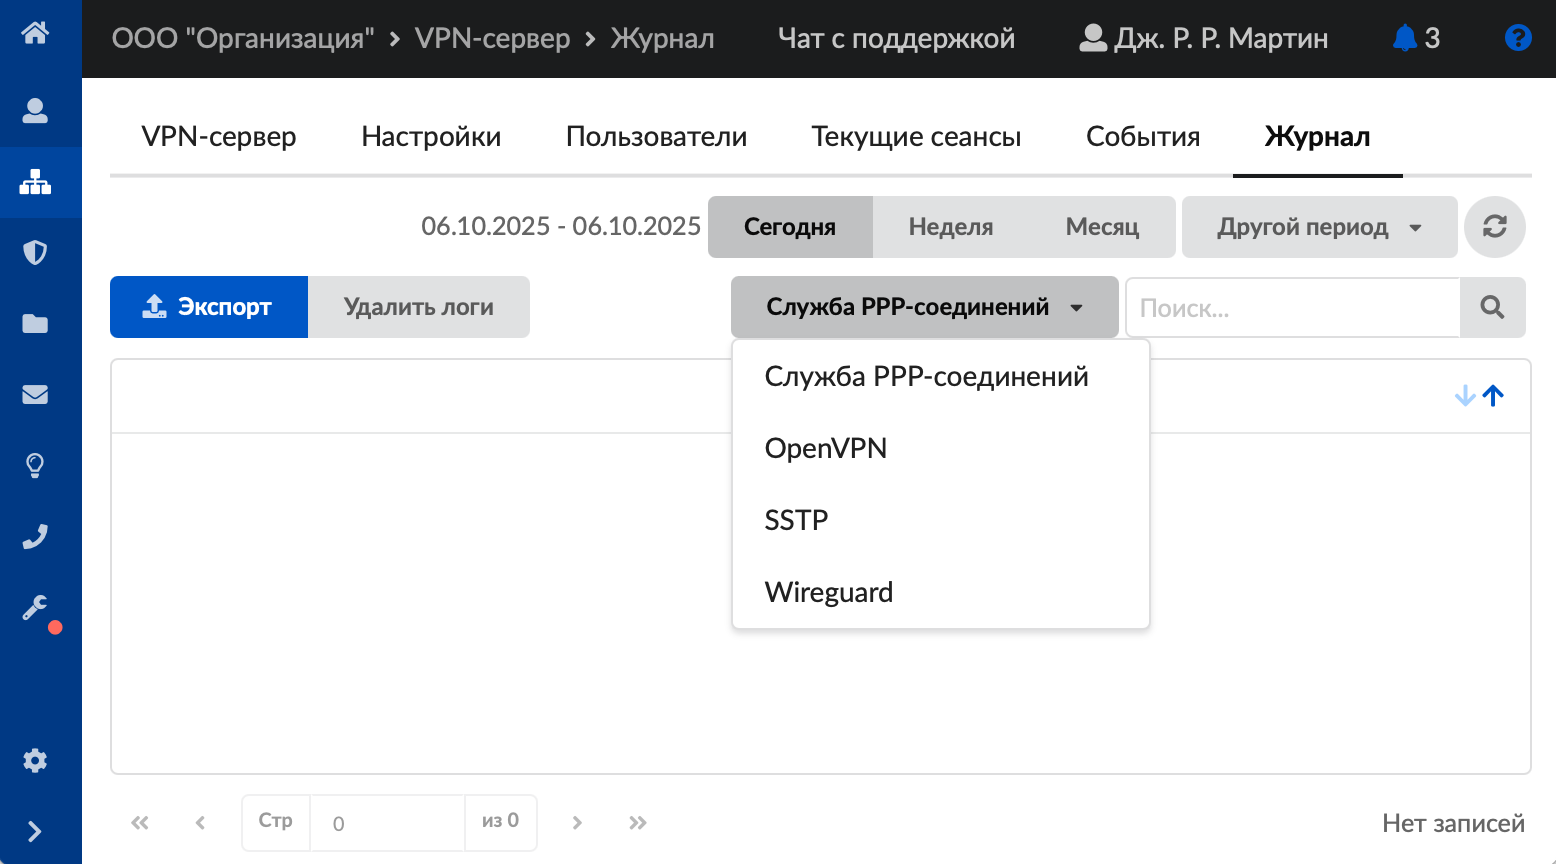
Task: Click the Удалить логи button
Action: click(418, 307)
